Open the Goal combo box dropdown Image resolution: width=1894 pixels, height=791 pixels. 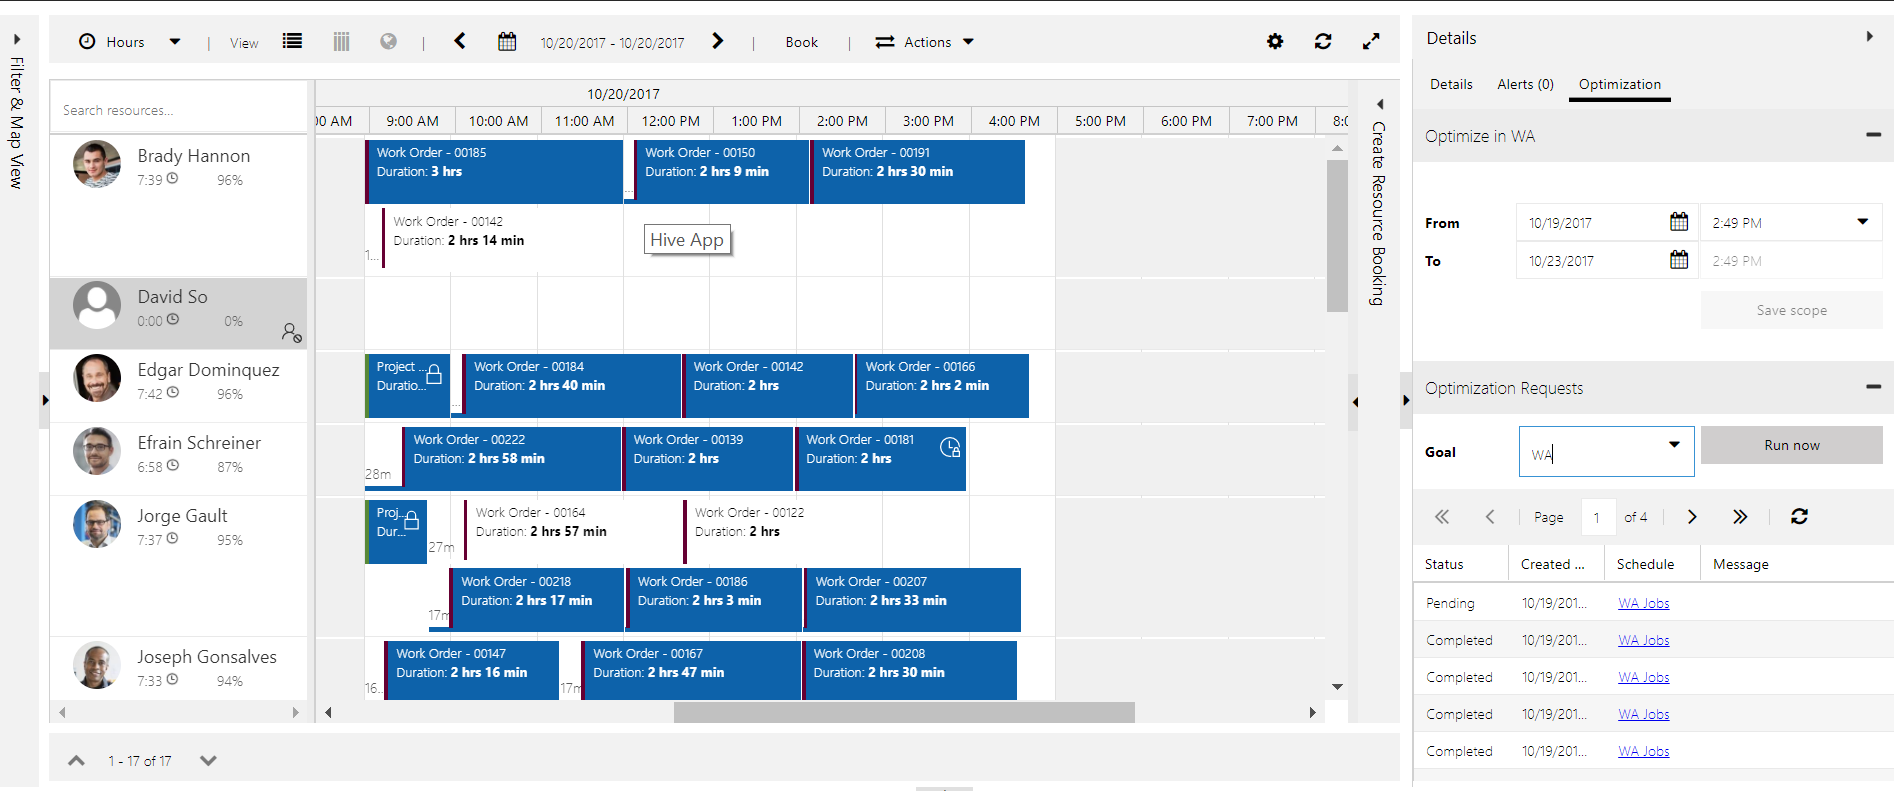point(1674,445)
